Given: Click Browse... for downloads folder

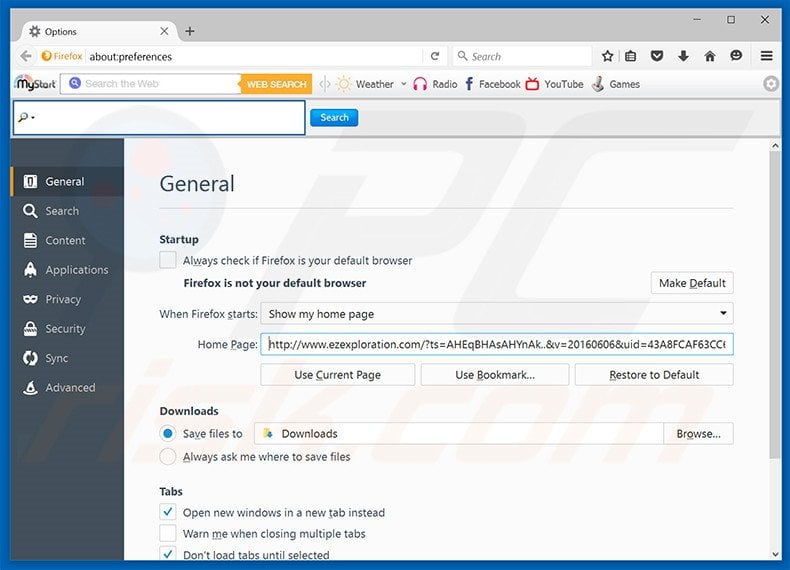Looking at the screenshot, I should [x=698, y=433].
